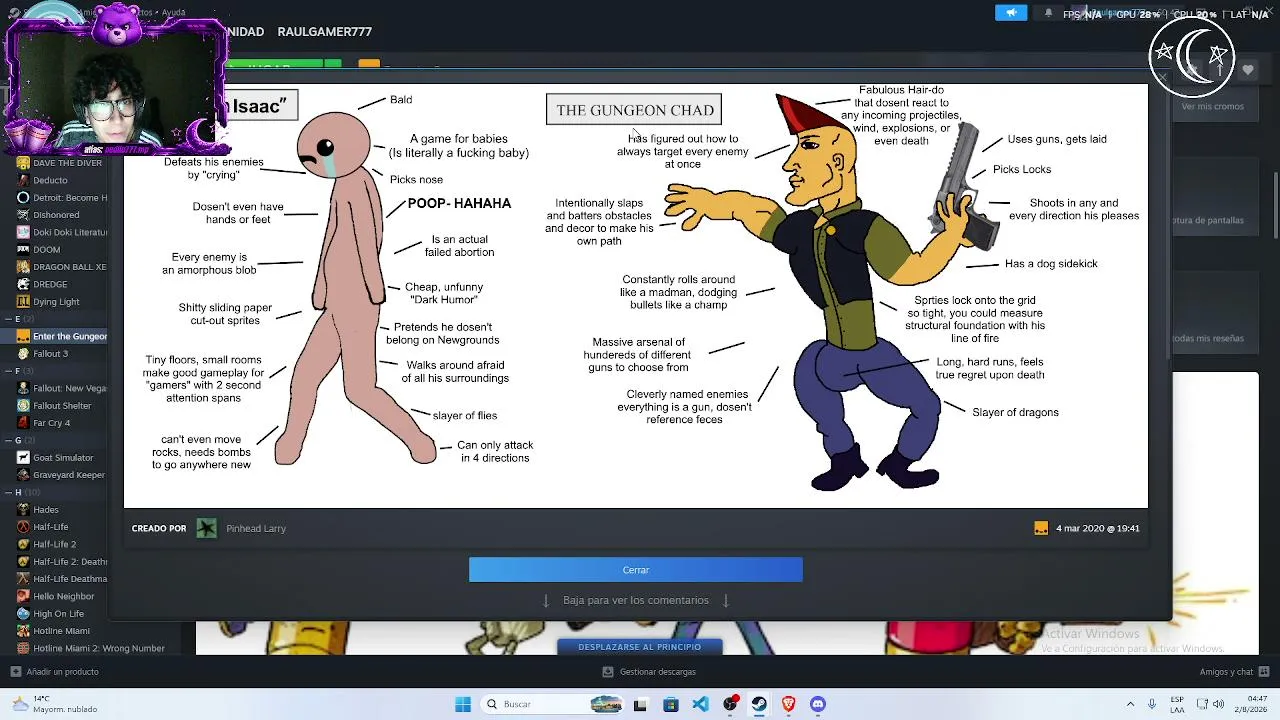Open the weather widget on the taskbar

55,704
